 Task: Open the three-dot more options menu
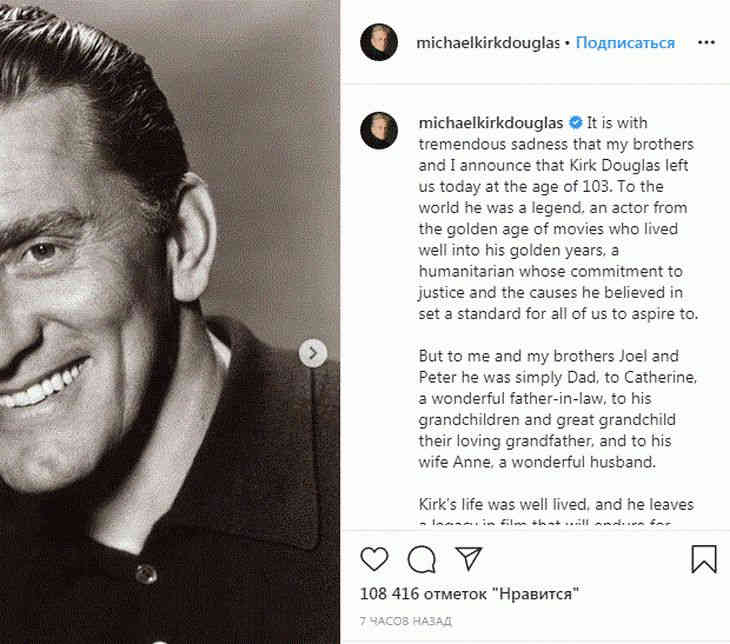pyautogui.click(x=706, y=43)
